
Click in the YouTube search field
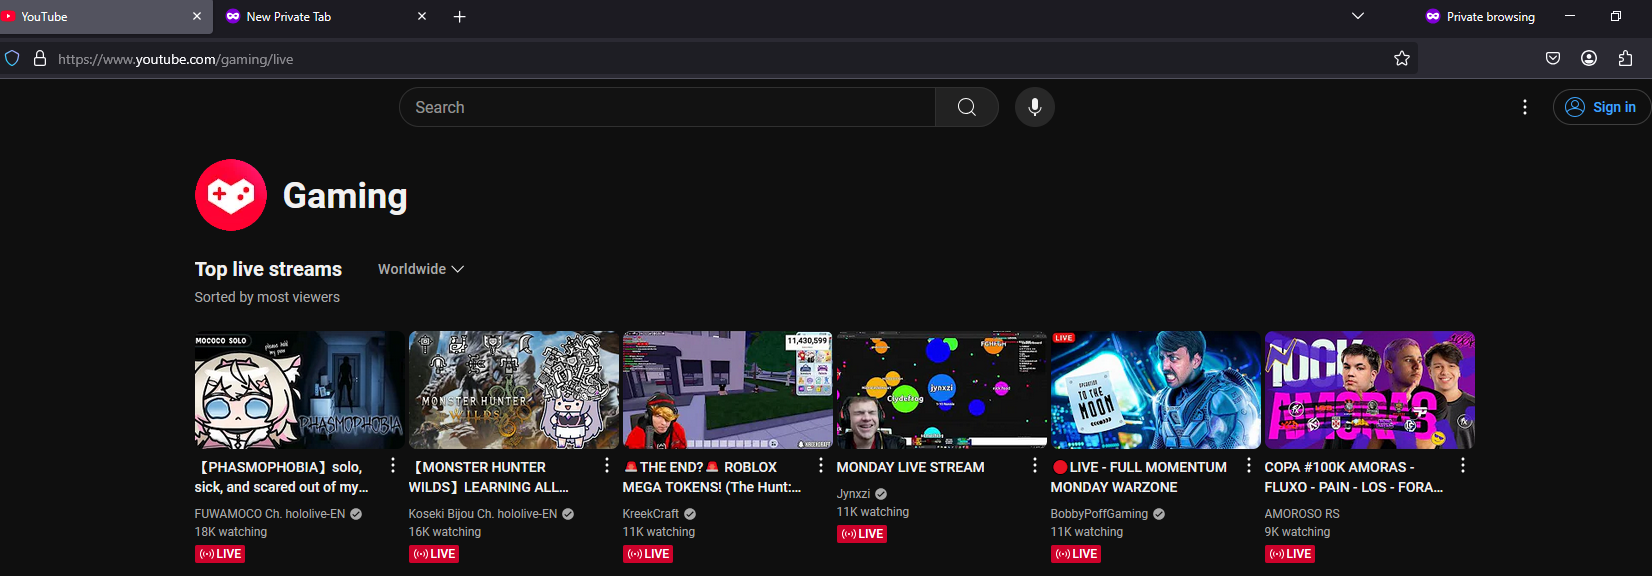[667, 107]
